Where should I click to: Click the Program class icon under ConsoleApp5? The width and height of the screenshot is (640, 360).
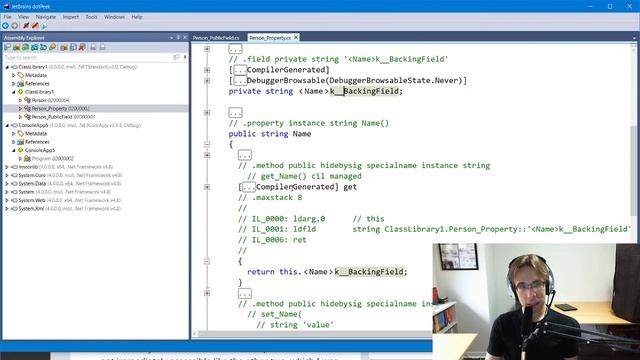[x=27, y=158]
